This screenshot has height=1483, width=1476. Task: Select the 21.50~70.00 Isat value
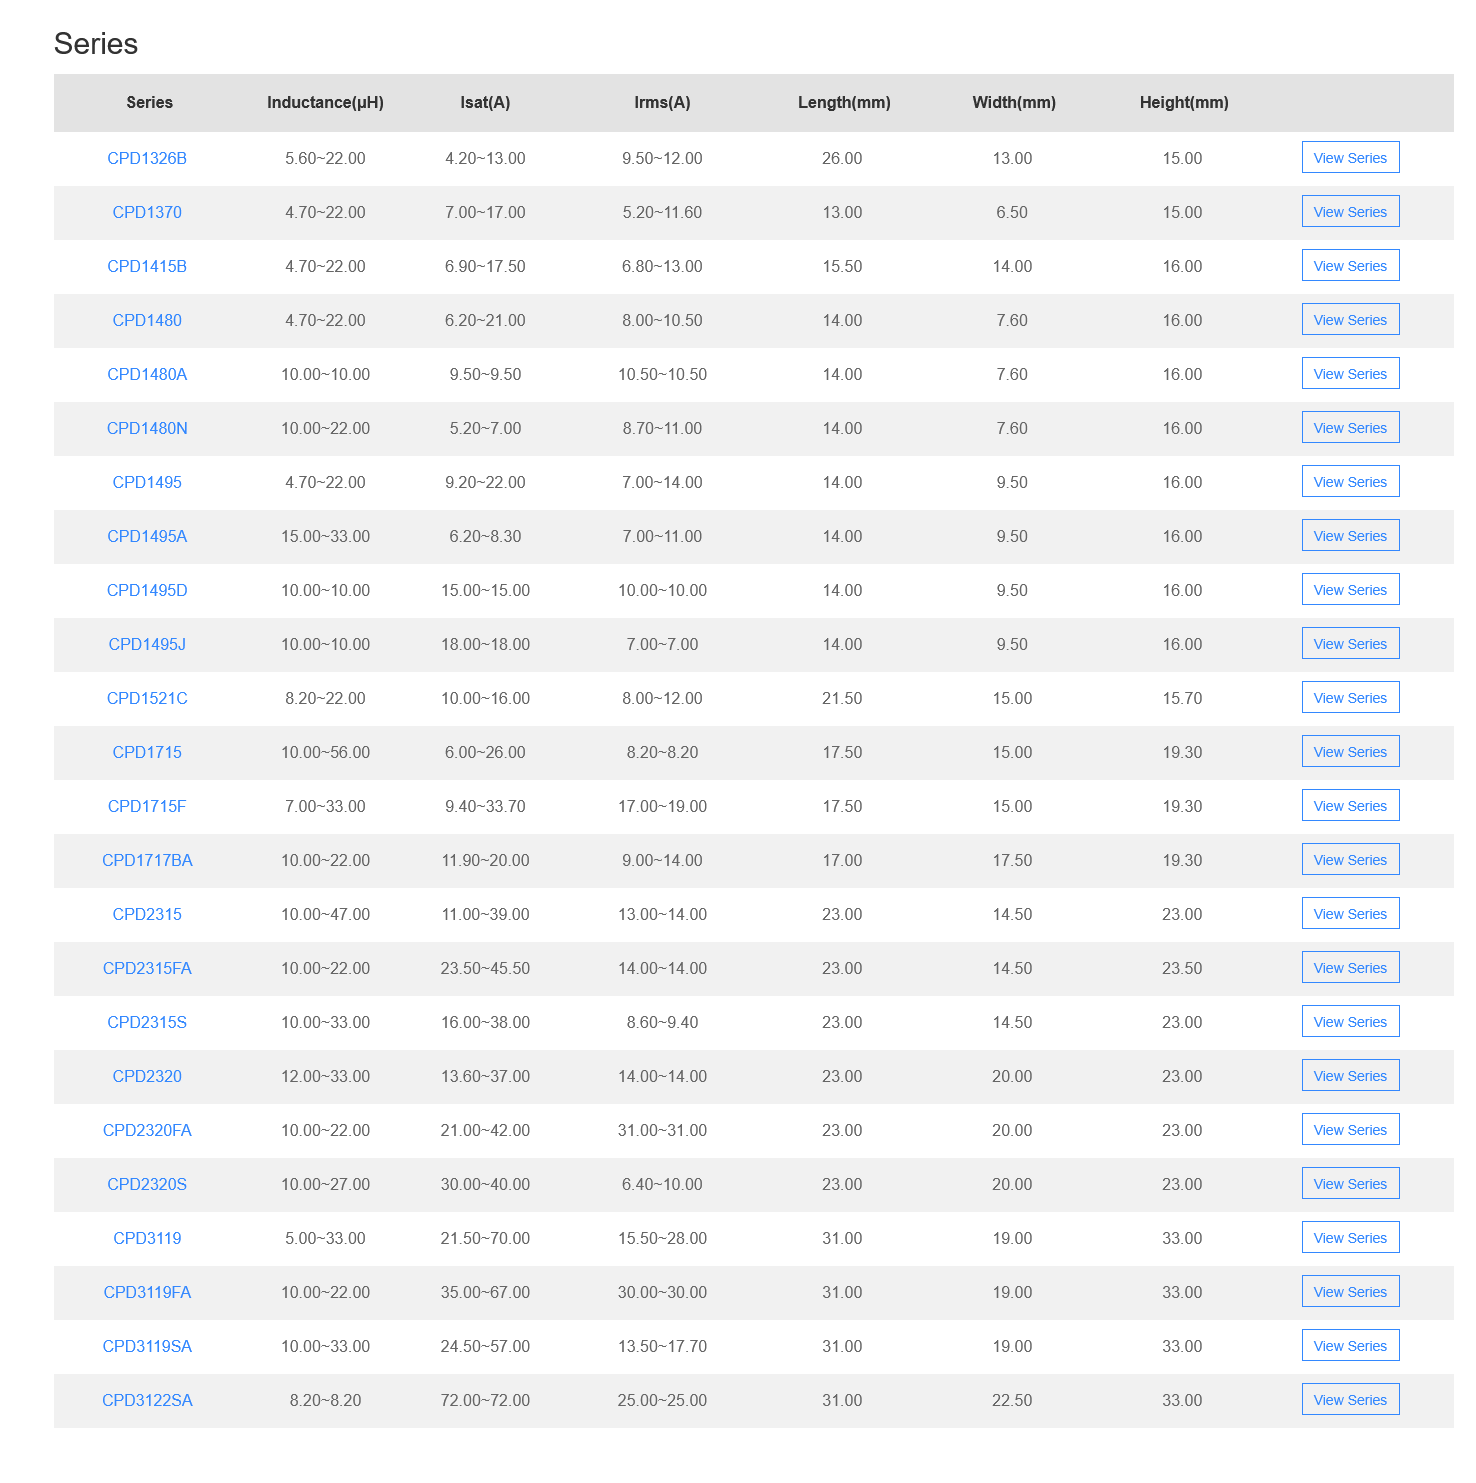tap(485, 1238)
